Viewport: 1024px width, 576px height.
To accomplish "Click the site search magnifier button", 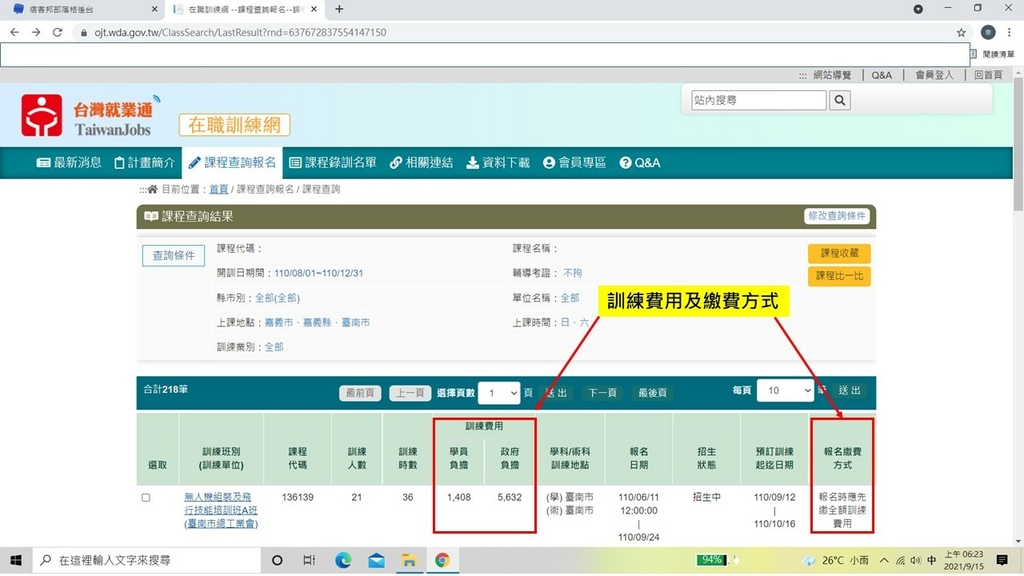I will (x=840, y=100).
